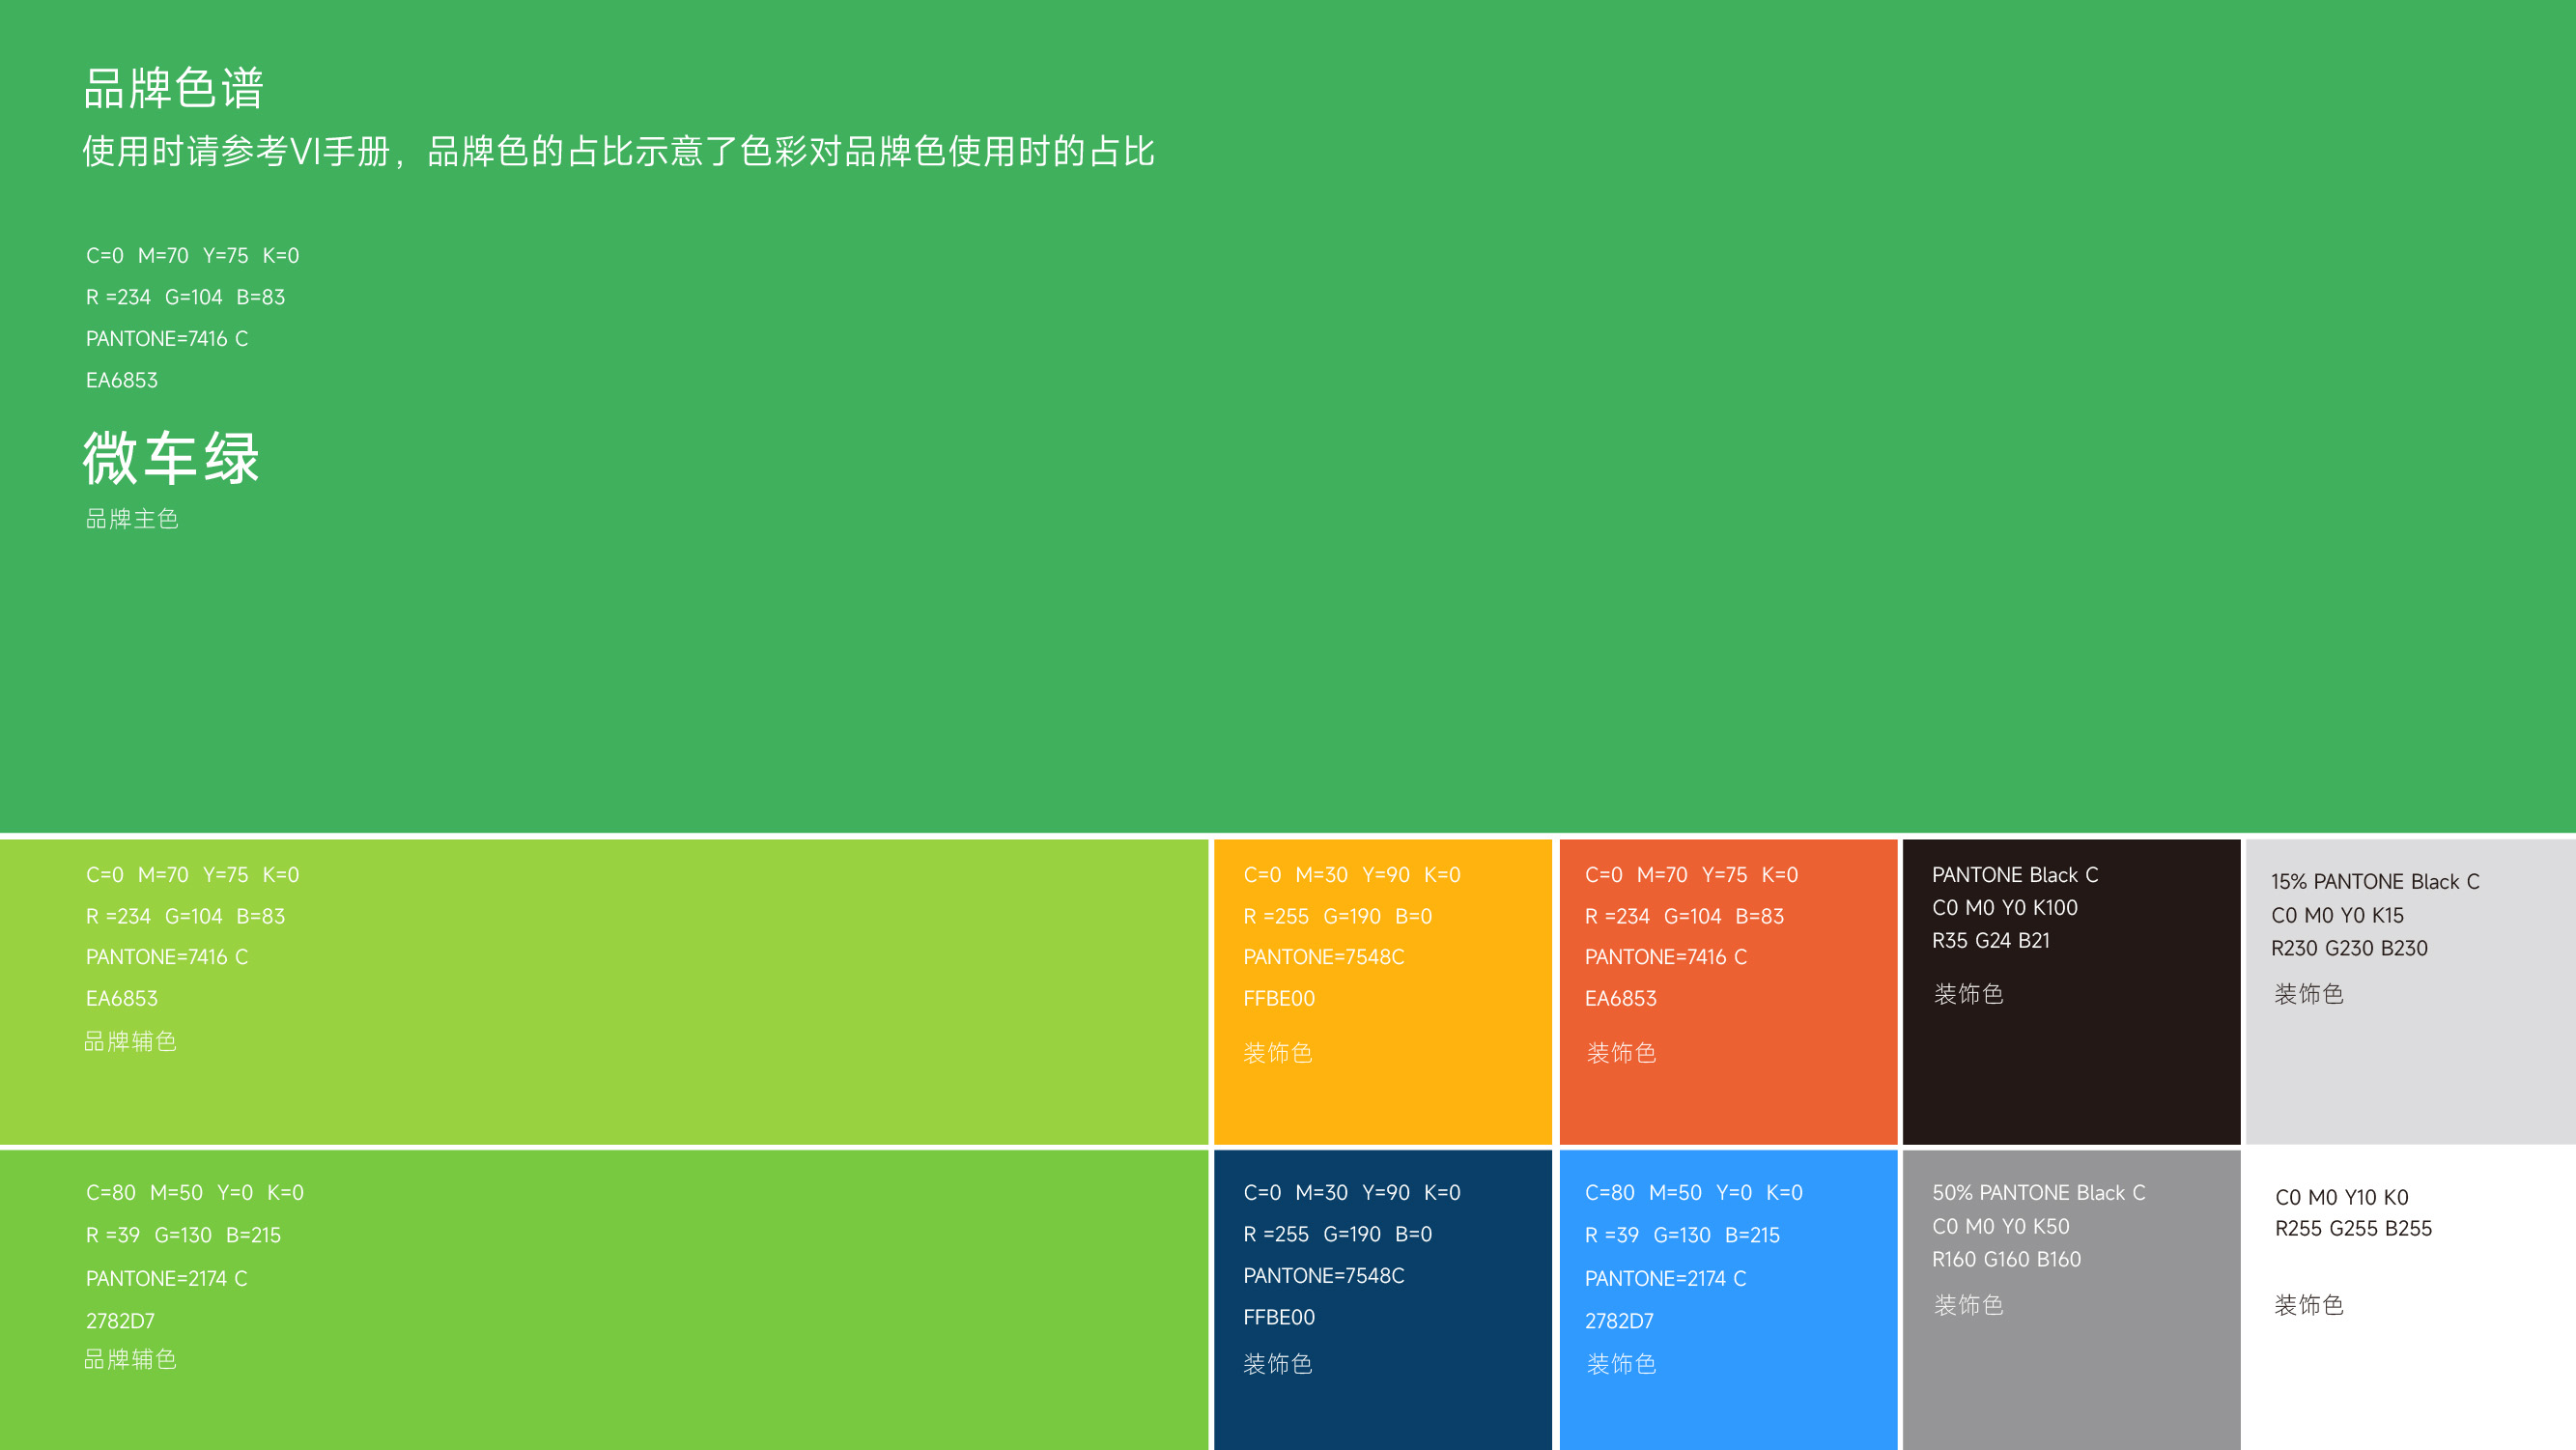This screenshot has width=2576, height=1450.
Task: Click "50% PANTONE Black C" text
Action: (2039, 1192)
